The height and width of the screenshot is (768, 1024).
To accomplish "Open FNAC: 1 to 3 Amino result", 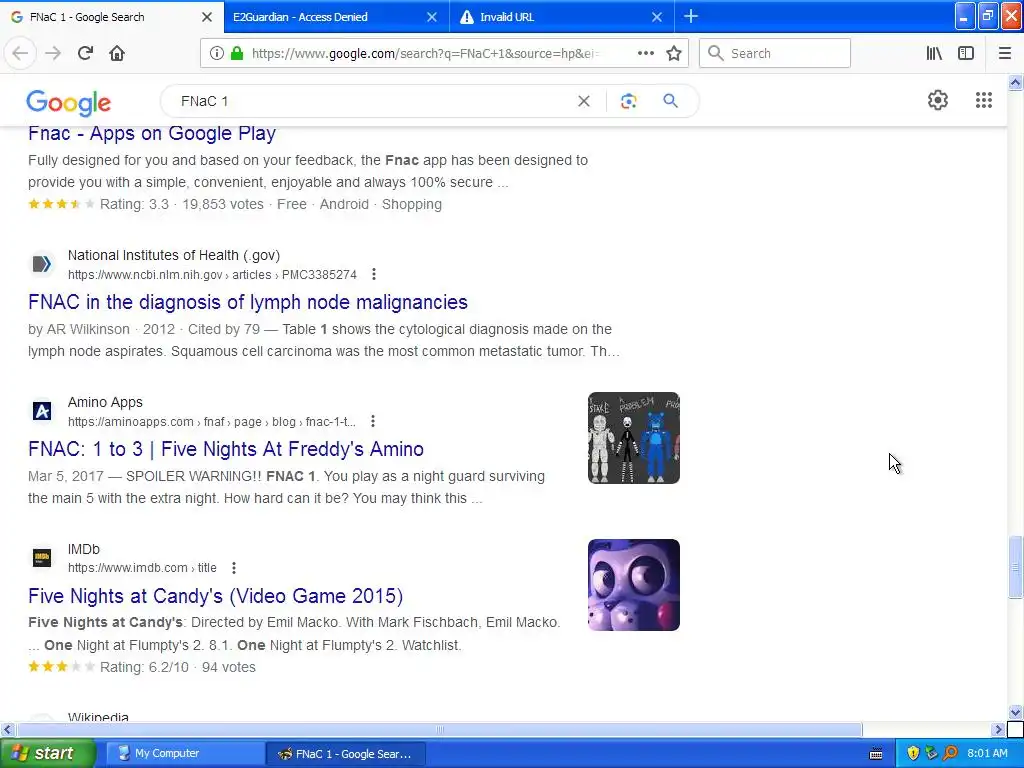I will (x=226, y=449).
